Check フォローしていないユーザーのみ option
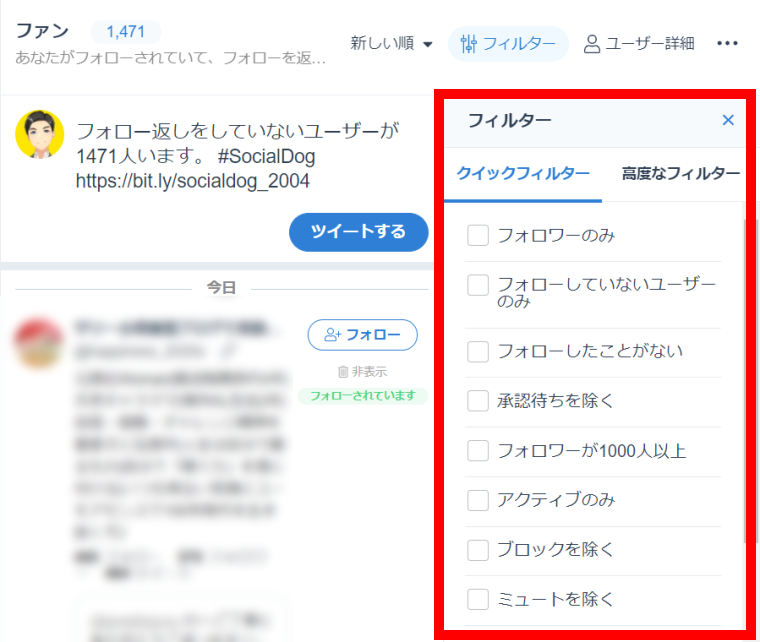Image resolution: width=760 pixels, height=642 pixels. pyautogui.click(x=478, y=286)
